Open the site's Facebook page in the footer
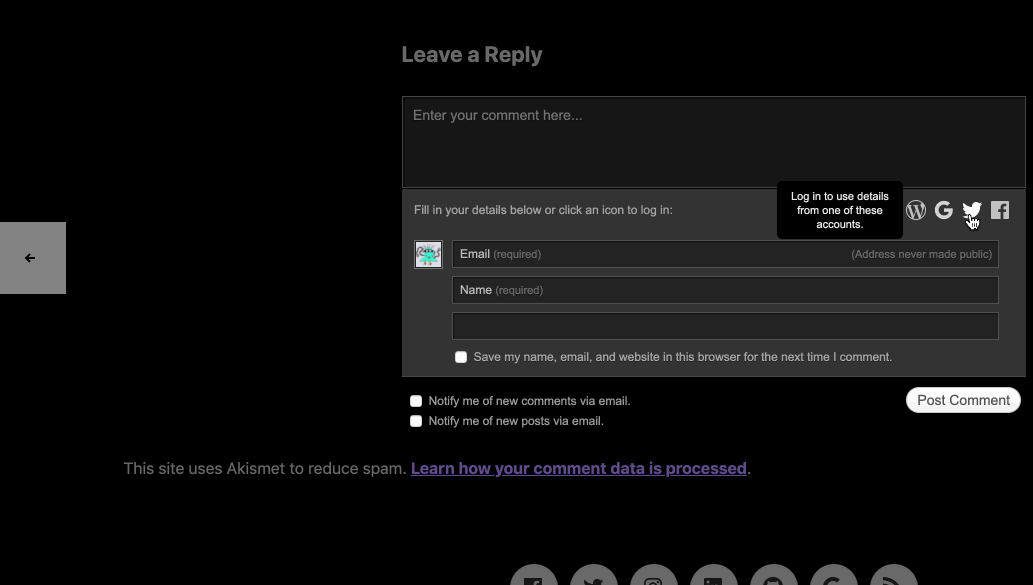The height and width of the screenshot is (585, 1033). coord(533,578)
